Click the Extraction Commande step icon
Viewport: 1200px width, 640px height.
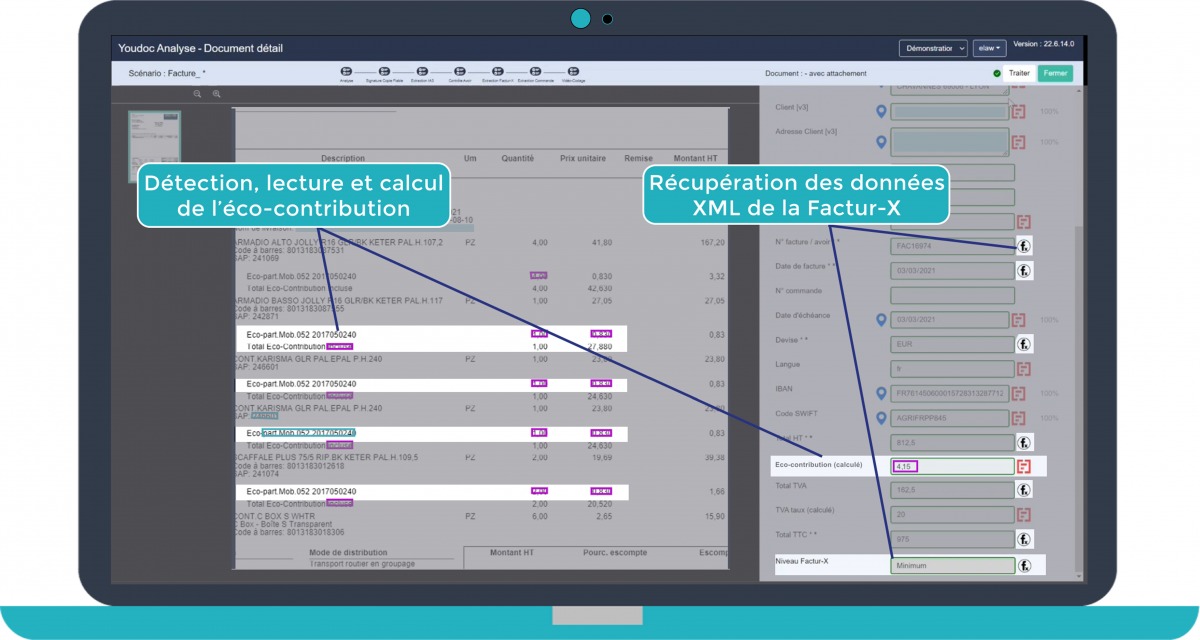point(536,72)
